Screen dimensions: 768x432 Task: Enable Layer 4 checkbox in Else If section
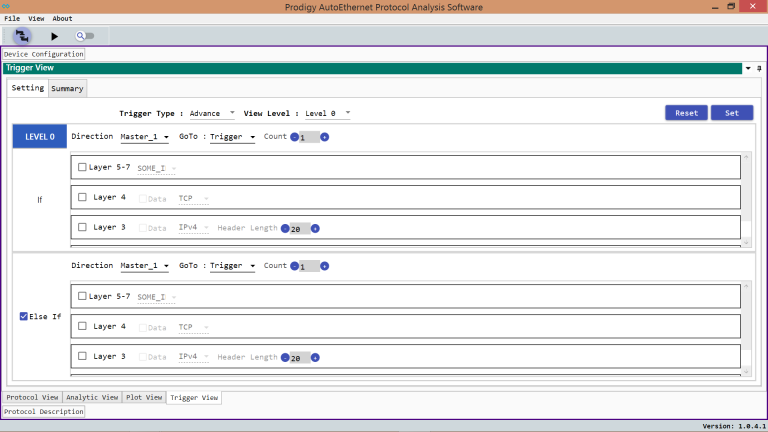(x=82, y=326)
